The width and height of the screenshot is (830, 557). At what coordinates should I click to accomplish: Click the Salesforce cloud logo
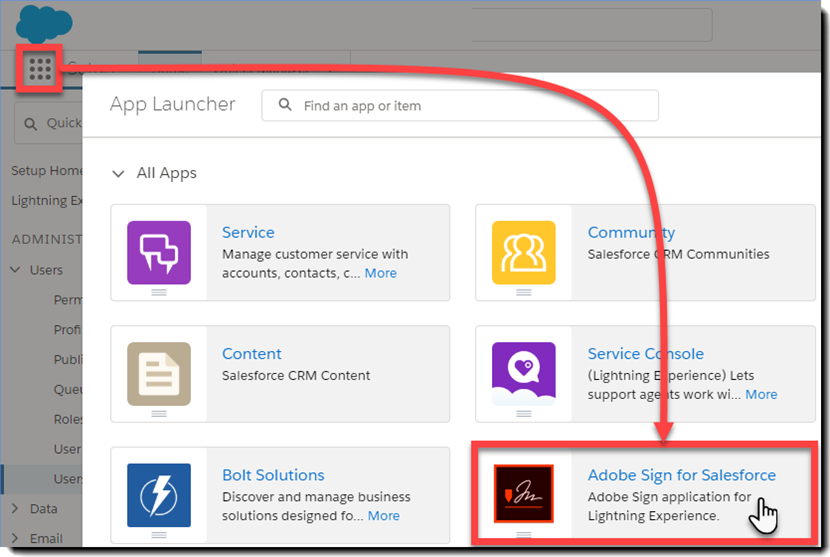pyautogui.click(x=44, y=24)
